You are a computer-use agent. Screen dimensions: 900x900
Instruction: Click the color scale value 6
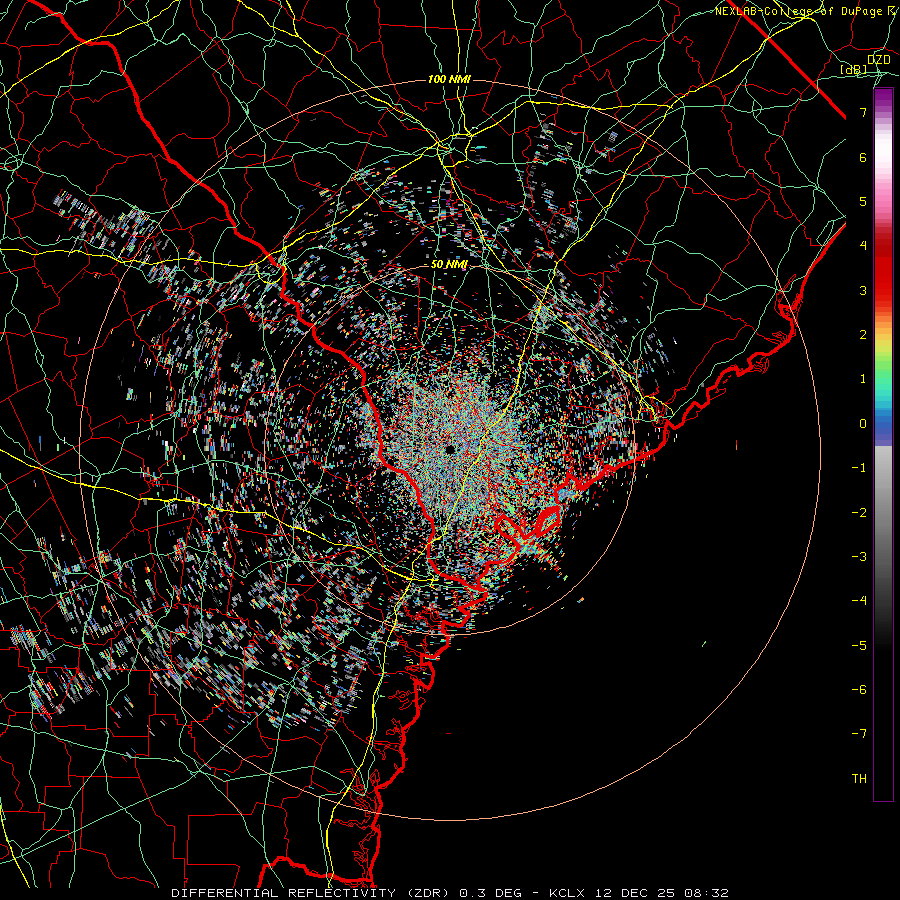click(x=863, y=157)
